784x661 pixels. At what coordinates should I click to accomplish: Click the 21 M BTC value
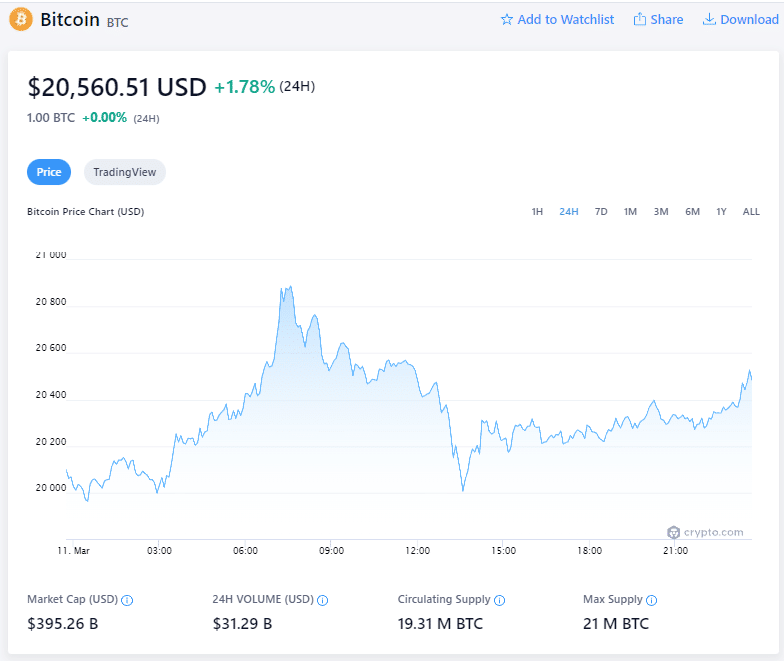pyautogui.click(x=616, y=624)
